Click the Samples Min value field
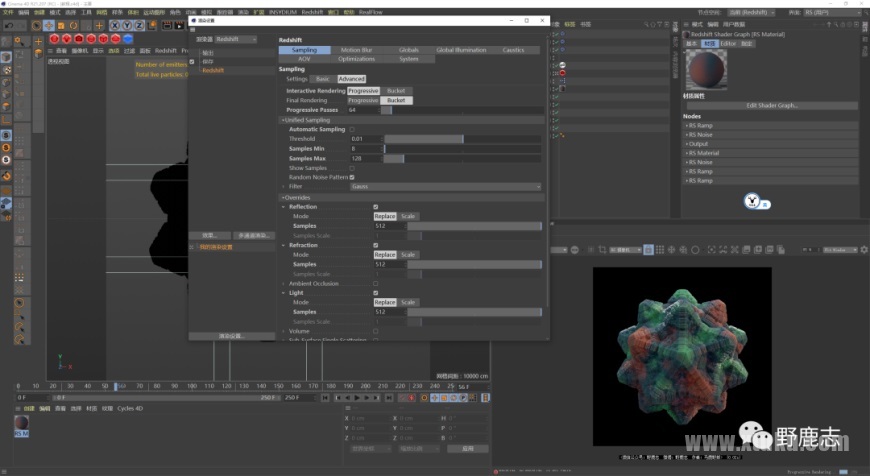This screenshot has height=476, width=870. (365, 149)
